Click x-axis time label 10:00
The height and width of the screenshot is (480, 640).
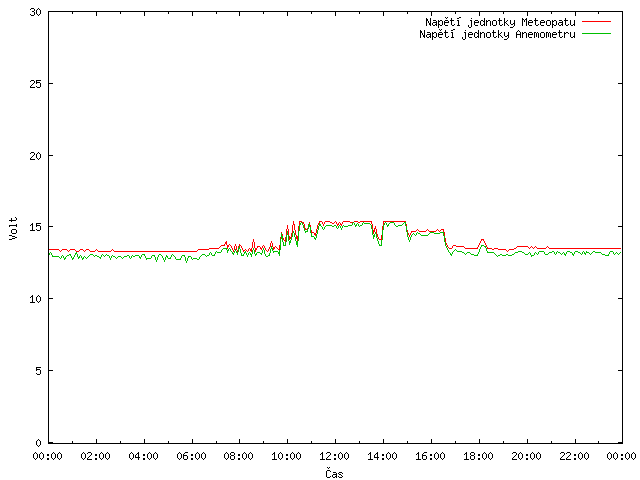287,456
